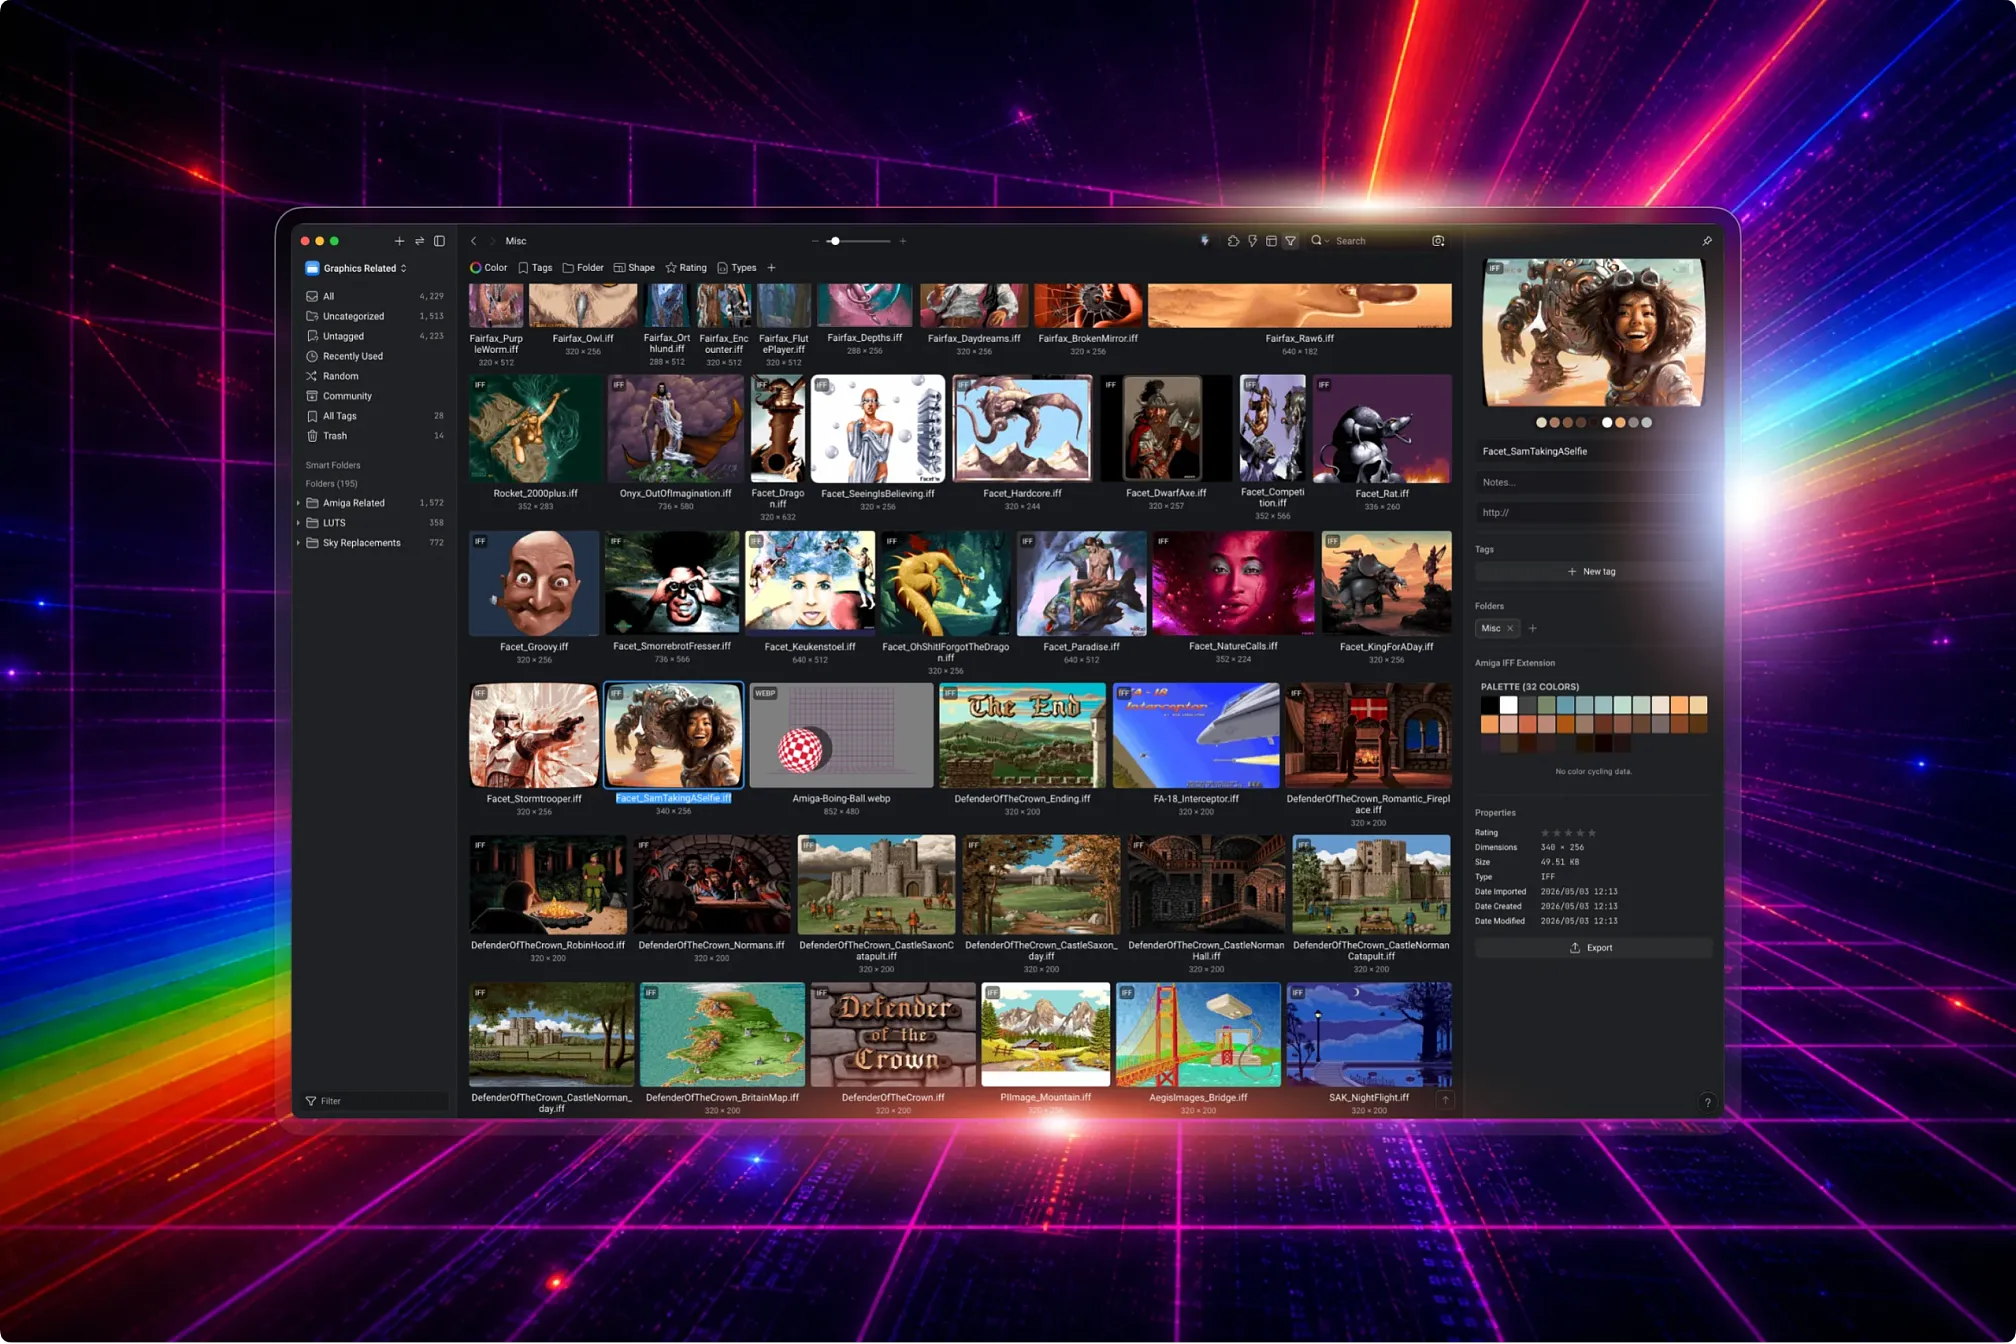Select the Amiga-Boing-Ball.webp thumbnail
The width and height of the screenshot is (2016, 1344).
tap(841, 736)
